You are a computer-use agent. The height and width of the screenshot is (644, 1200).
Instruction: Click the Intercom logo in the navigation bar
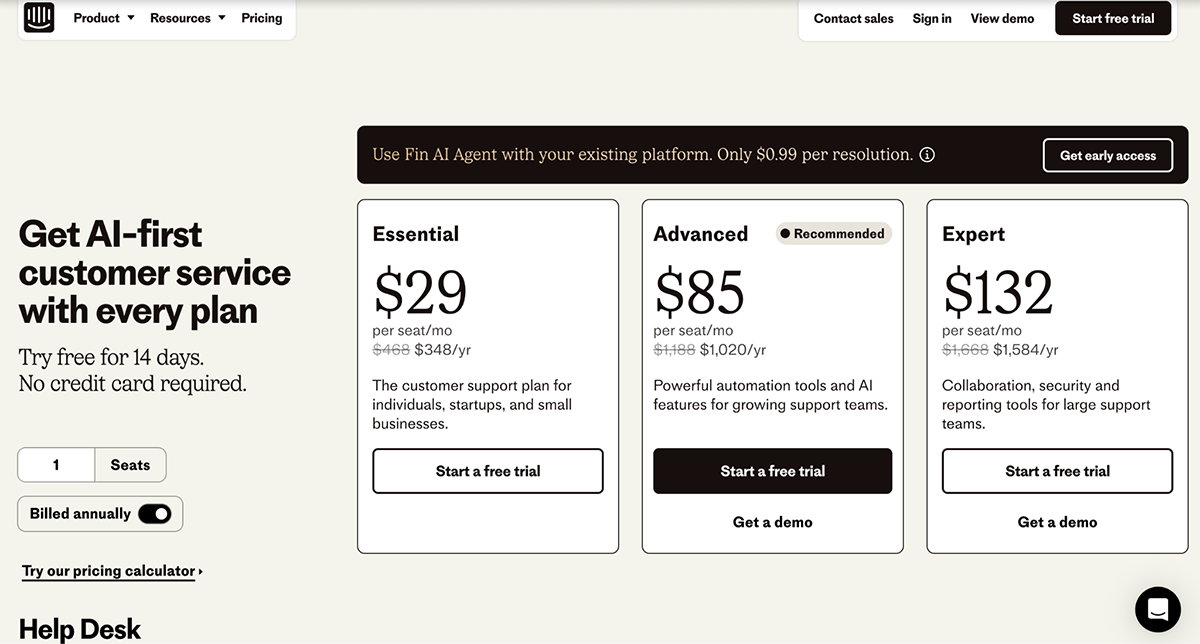(x=38, y=17)
